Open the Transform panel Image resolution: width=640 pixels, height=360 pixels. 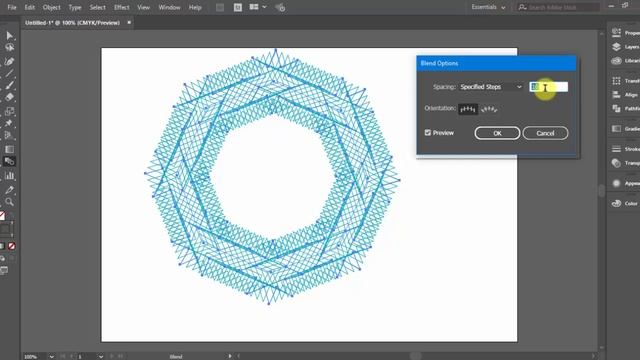click(x=625, y=81)
